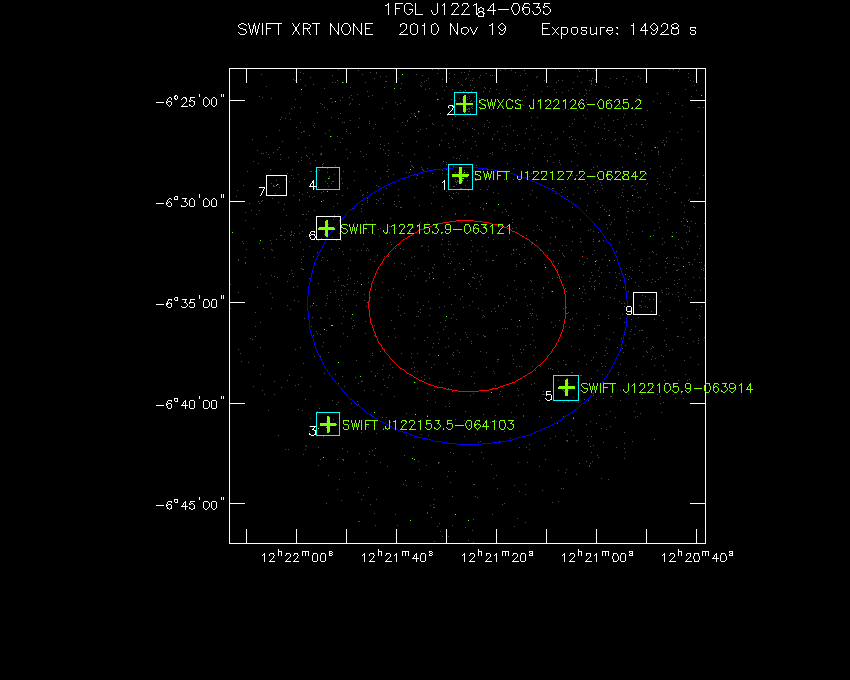This screenshot has width=850, height=680.
Task: Select the white box labeled 7
Action: (x=276, y=185)
